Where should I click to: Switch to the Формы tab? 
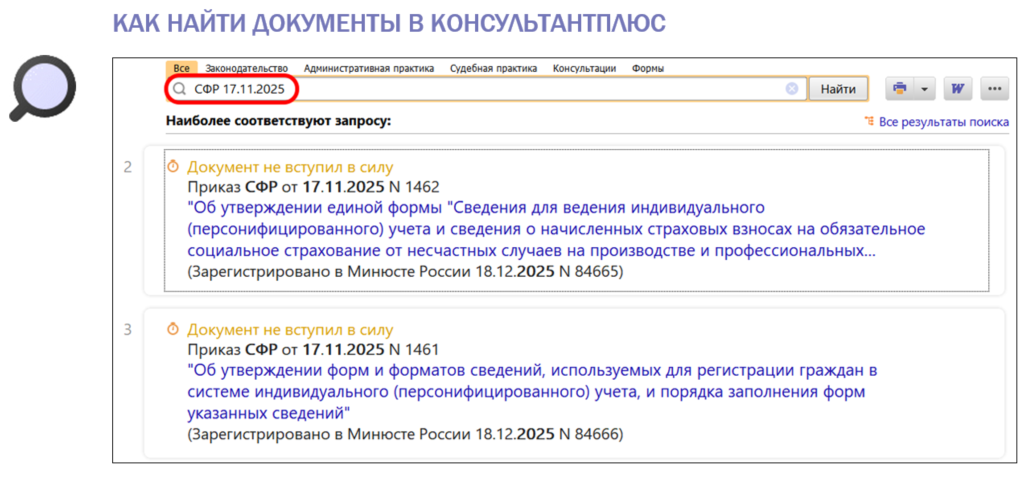648,68
